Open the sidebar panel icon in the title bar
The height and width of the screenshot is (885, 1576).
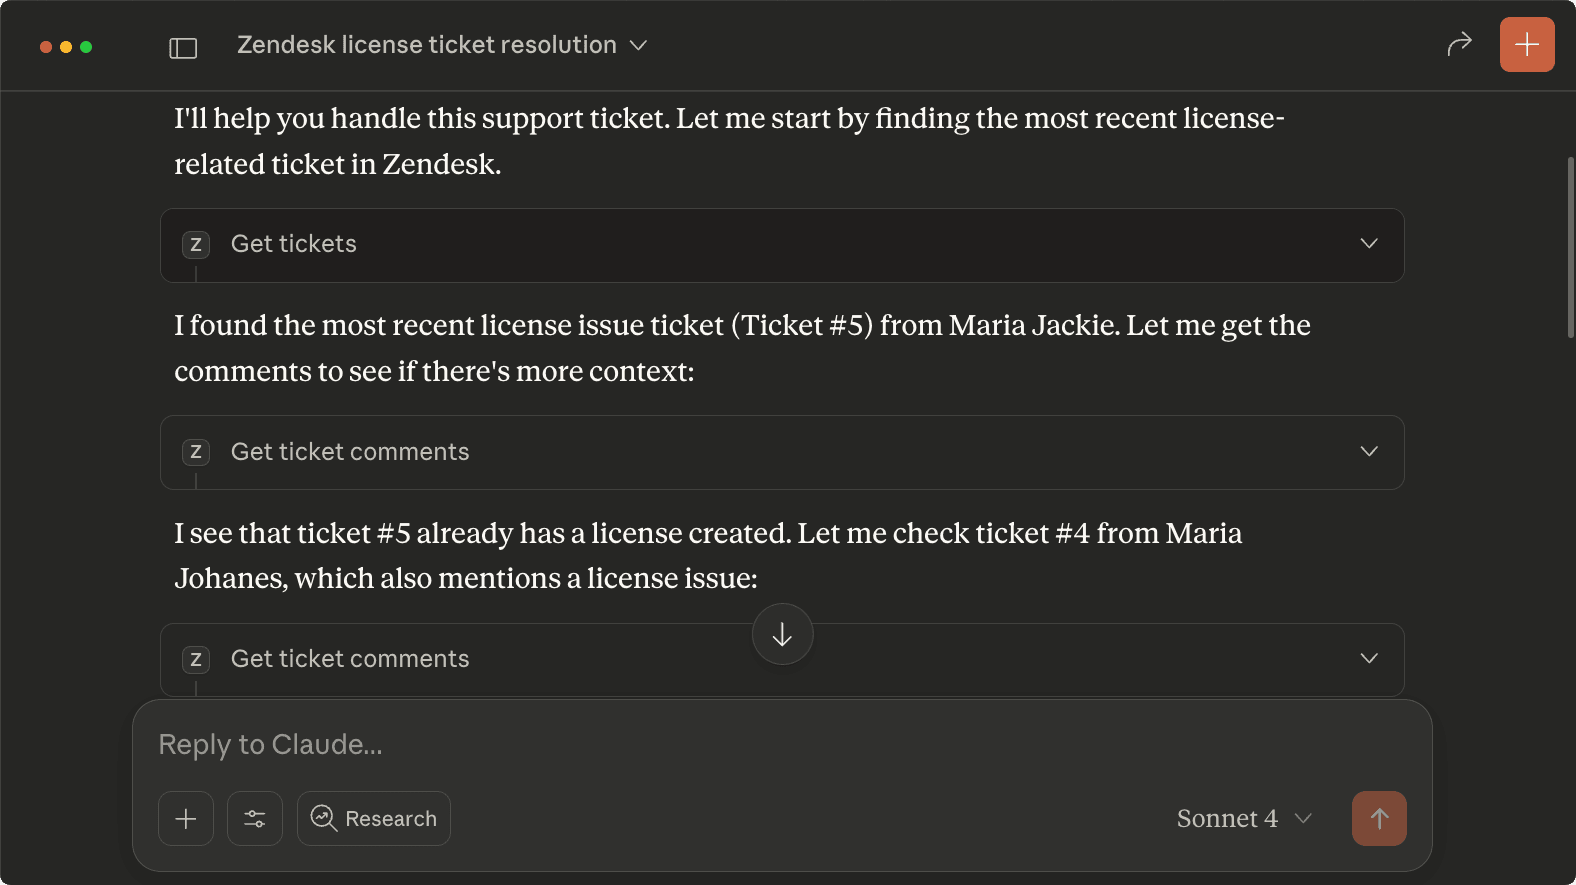coord(183,47)
